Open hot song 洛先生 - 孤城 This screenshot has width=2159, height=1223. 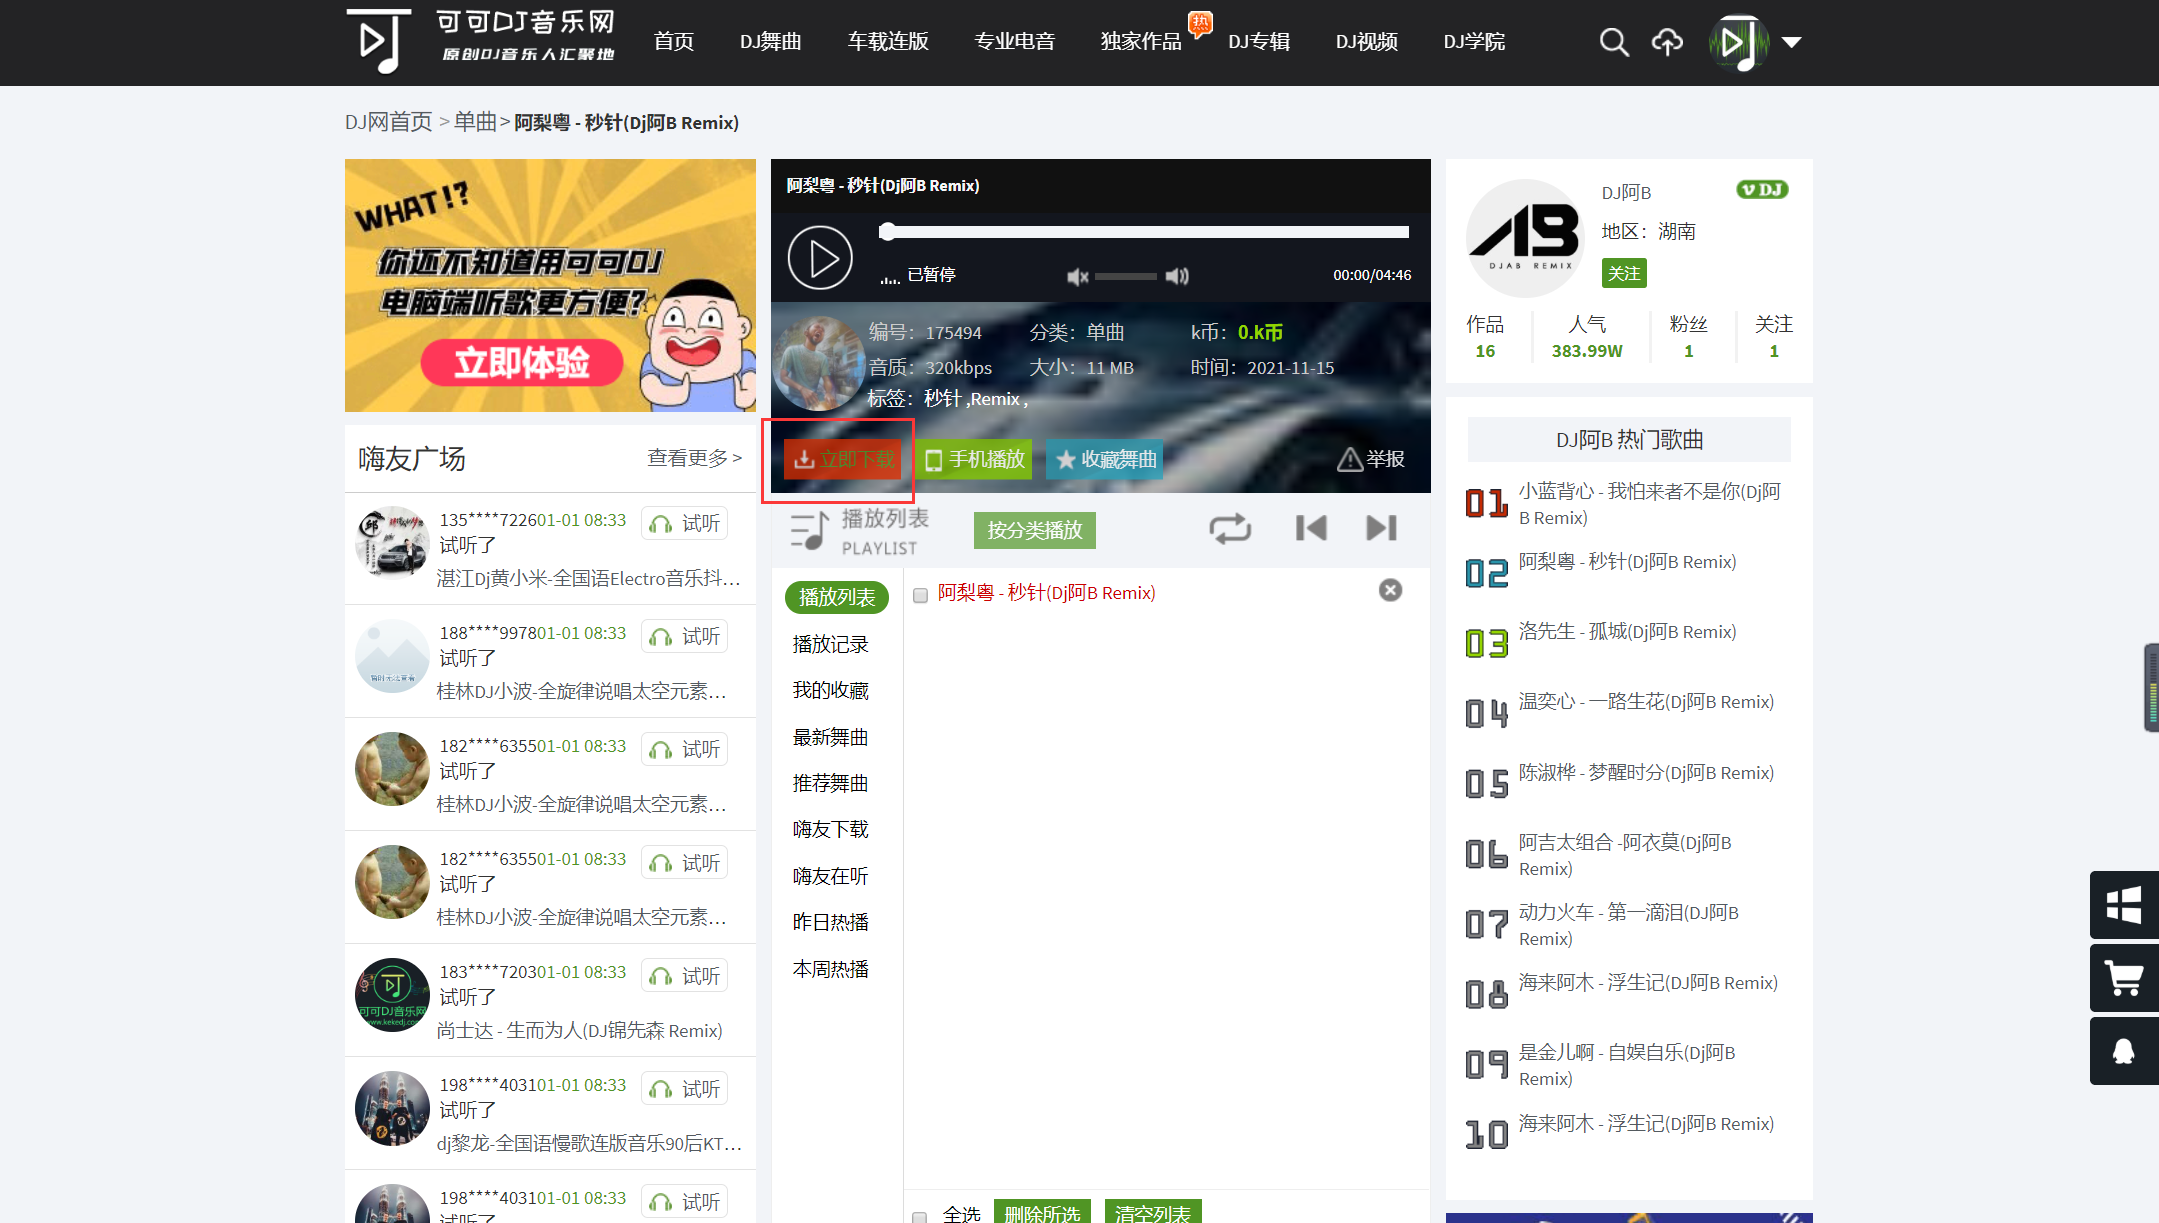coord(1627,632)
